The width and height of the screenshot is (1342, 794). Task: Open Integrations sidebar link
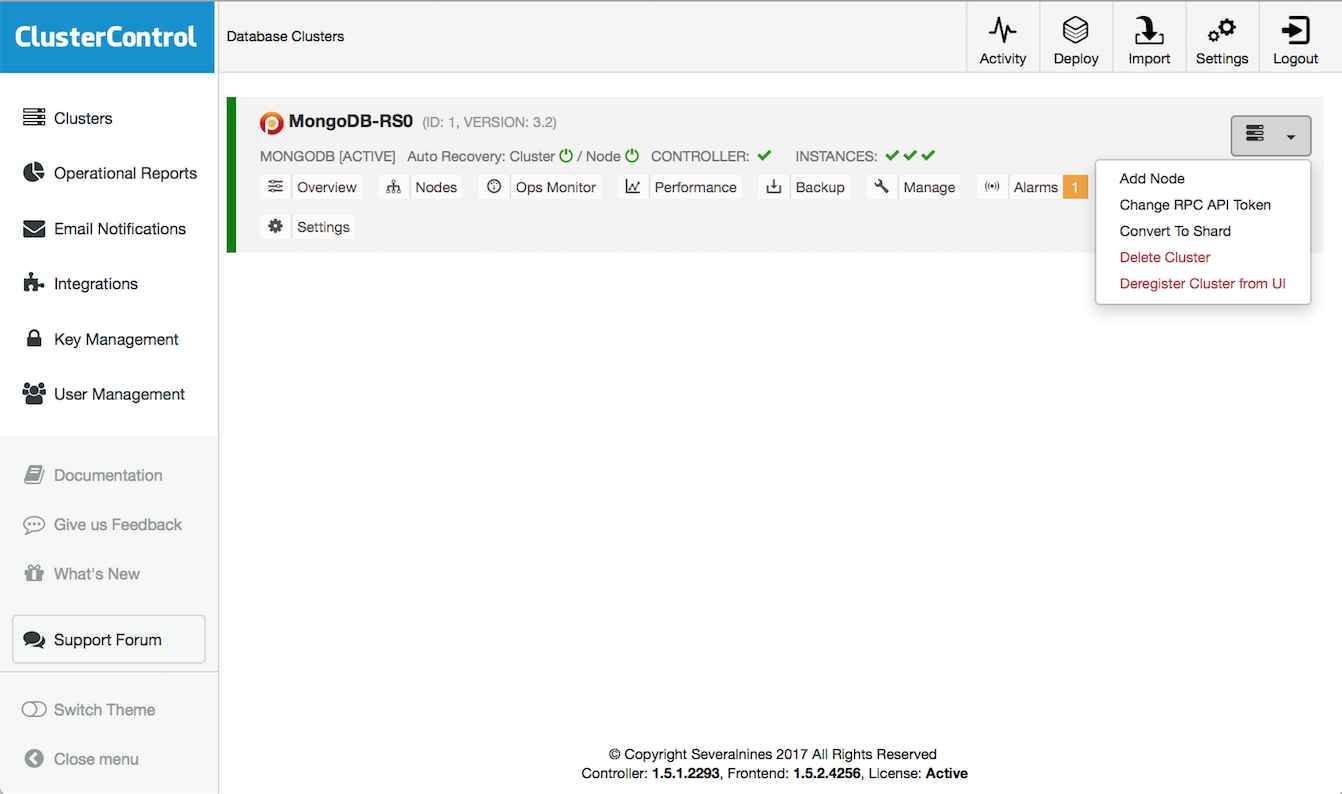coord(96,284)
